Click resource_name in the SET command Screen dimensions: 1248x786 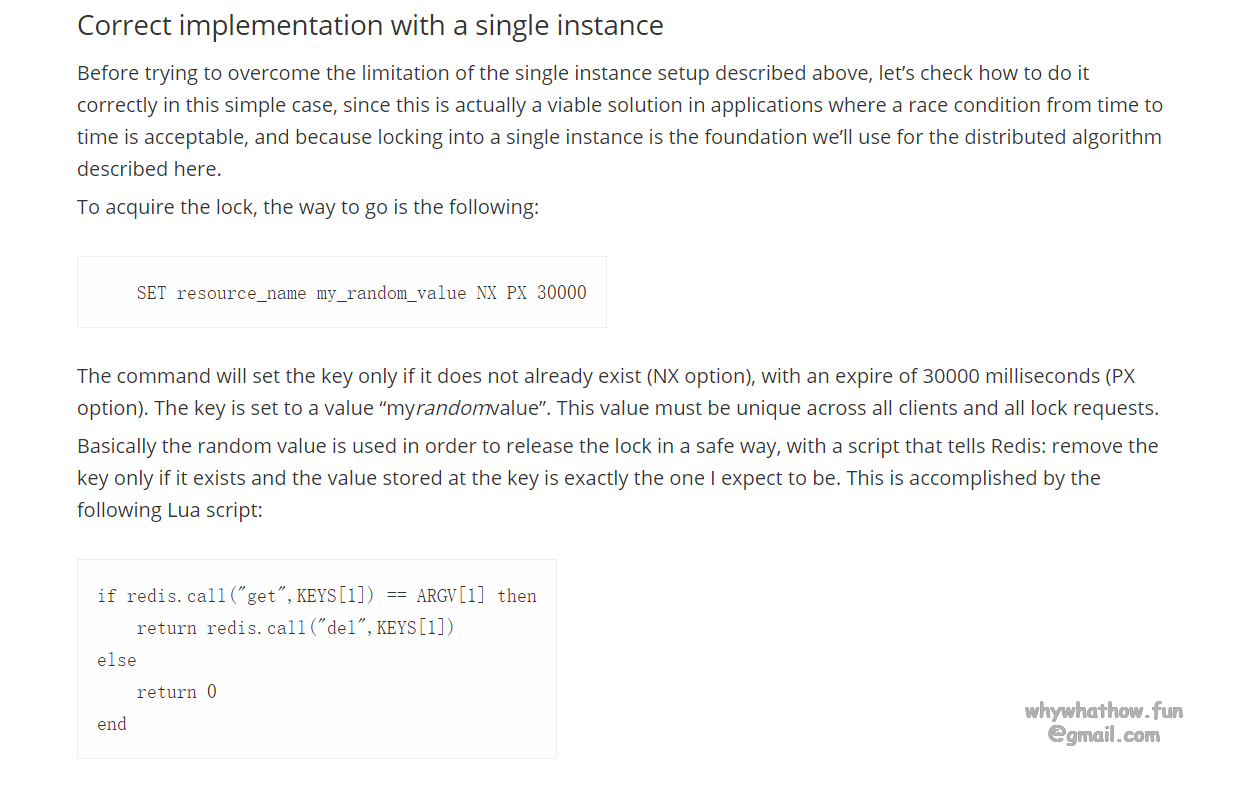click(241, 293)
